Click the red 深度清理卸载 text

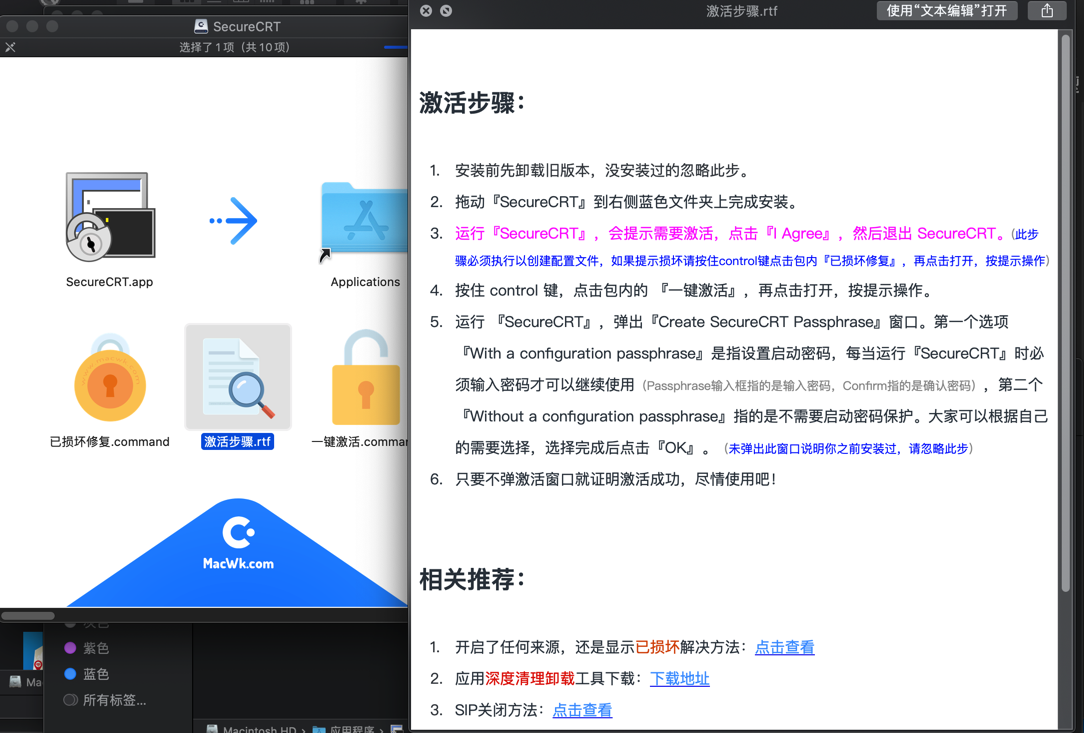pyautogui.click(x=530, y=679)
